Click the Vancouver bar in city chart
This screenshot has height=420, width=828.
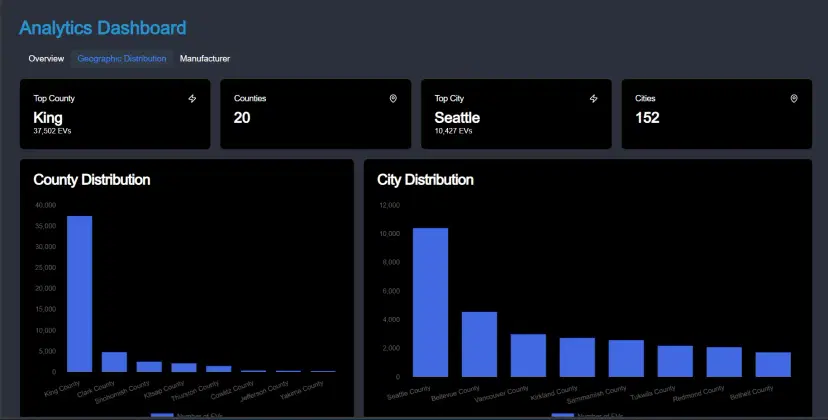point(528,355)
